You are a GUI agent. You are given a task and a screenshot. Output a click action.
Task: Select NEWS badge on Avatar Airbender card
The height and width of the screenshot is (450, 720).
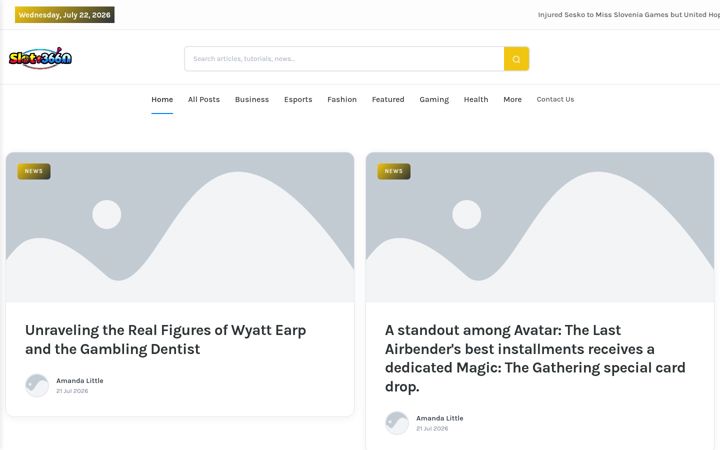click(x=394, y=171)
